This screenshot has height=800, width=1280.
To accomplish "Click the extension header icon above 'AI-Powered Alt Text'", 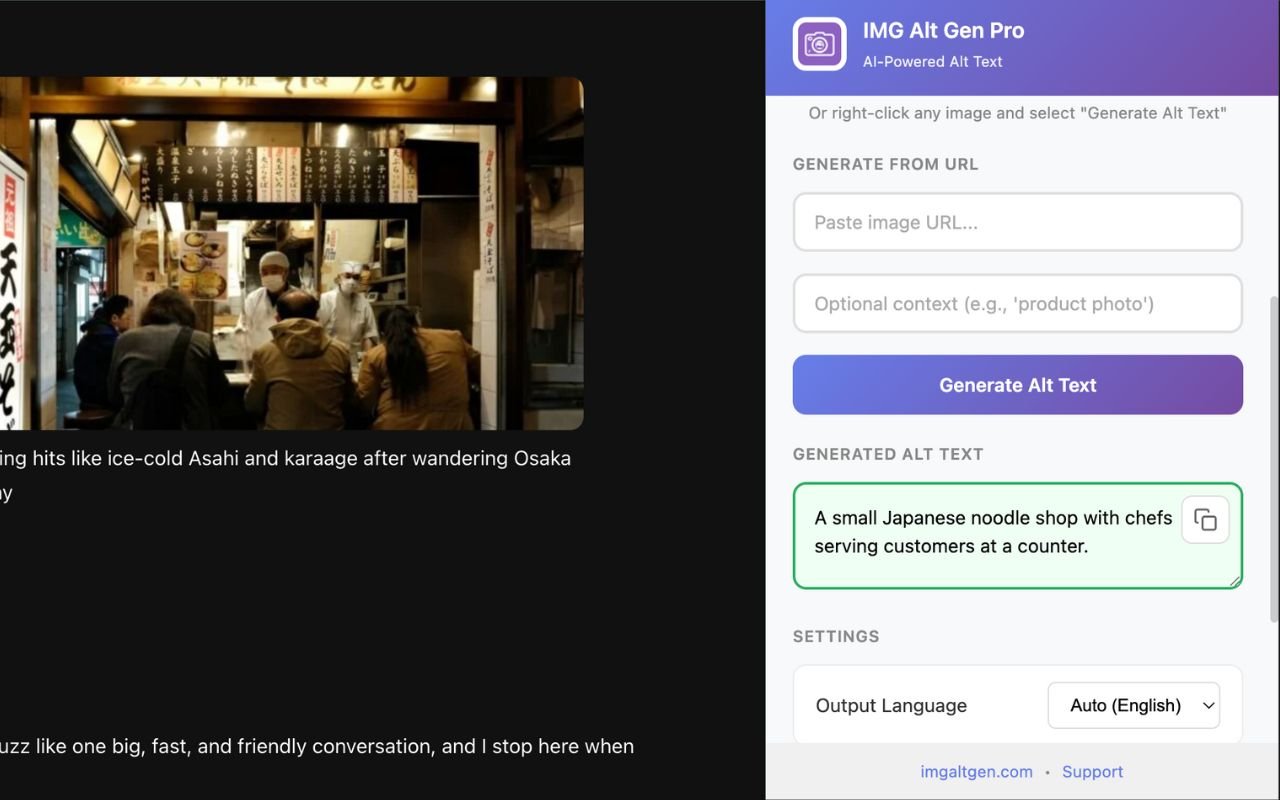I will tap(819, 43).
